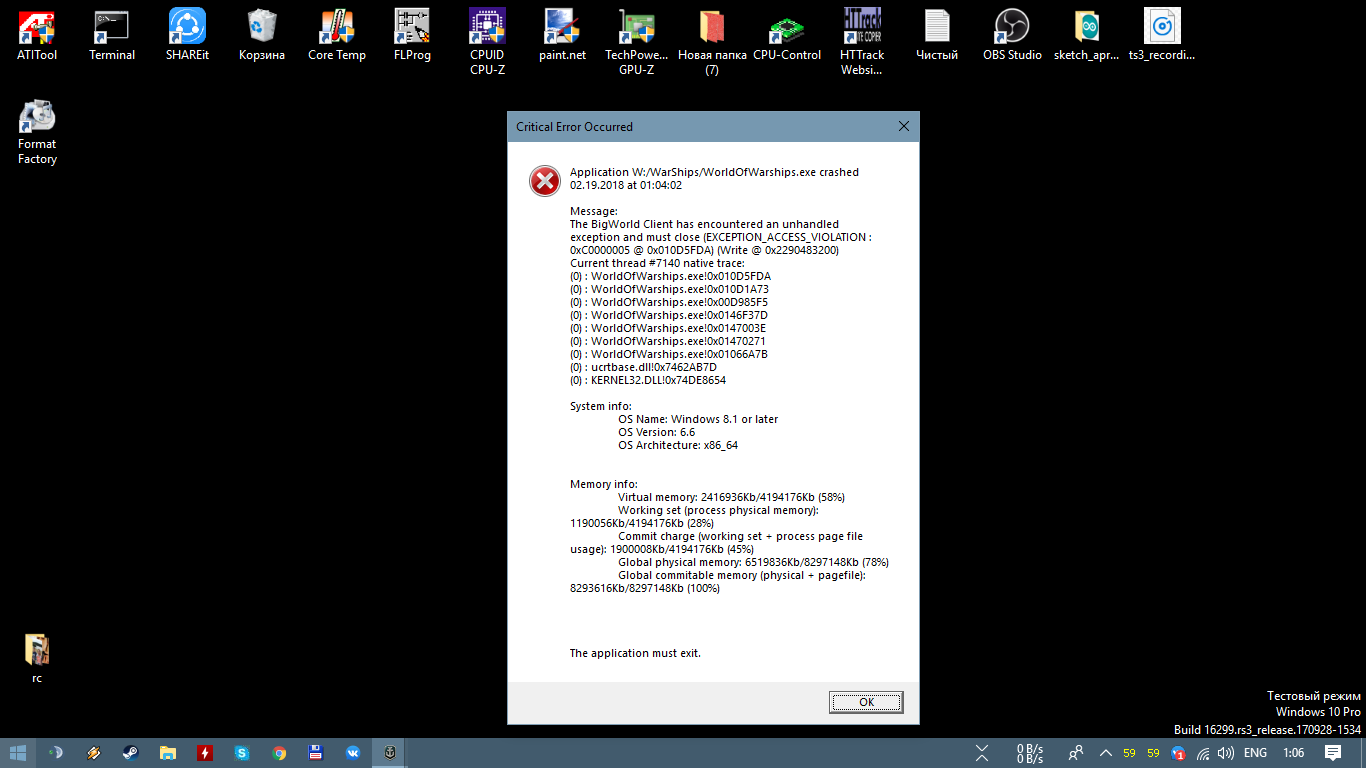Open the Windows Start menu
This screenshot has width=1366, height=768.
tap(18, 753)
